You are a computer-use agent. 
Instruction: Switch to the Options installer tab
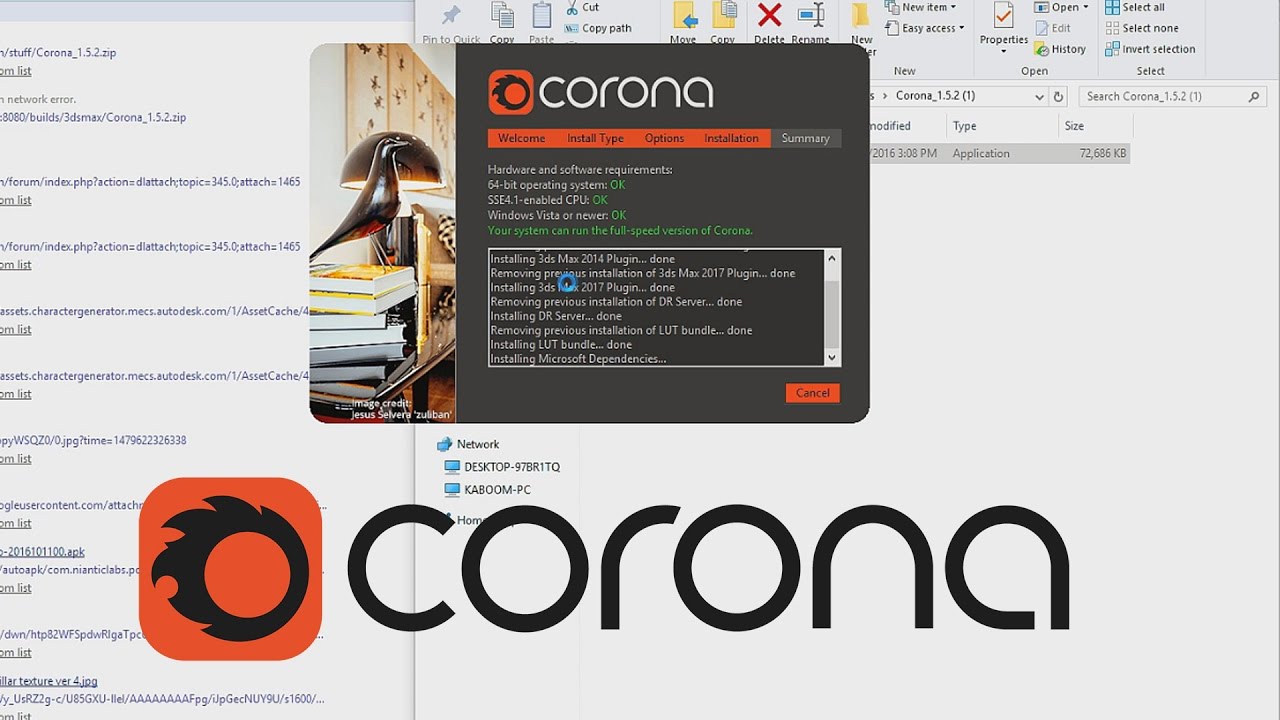point(664,138)
